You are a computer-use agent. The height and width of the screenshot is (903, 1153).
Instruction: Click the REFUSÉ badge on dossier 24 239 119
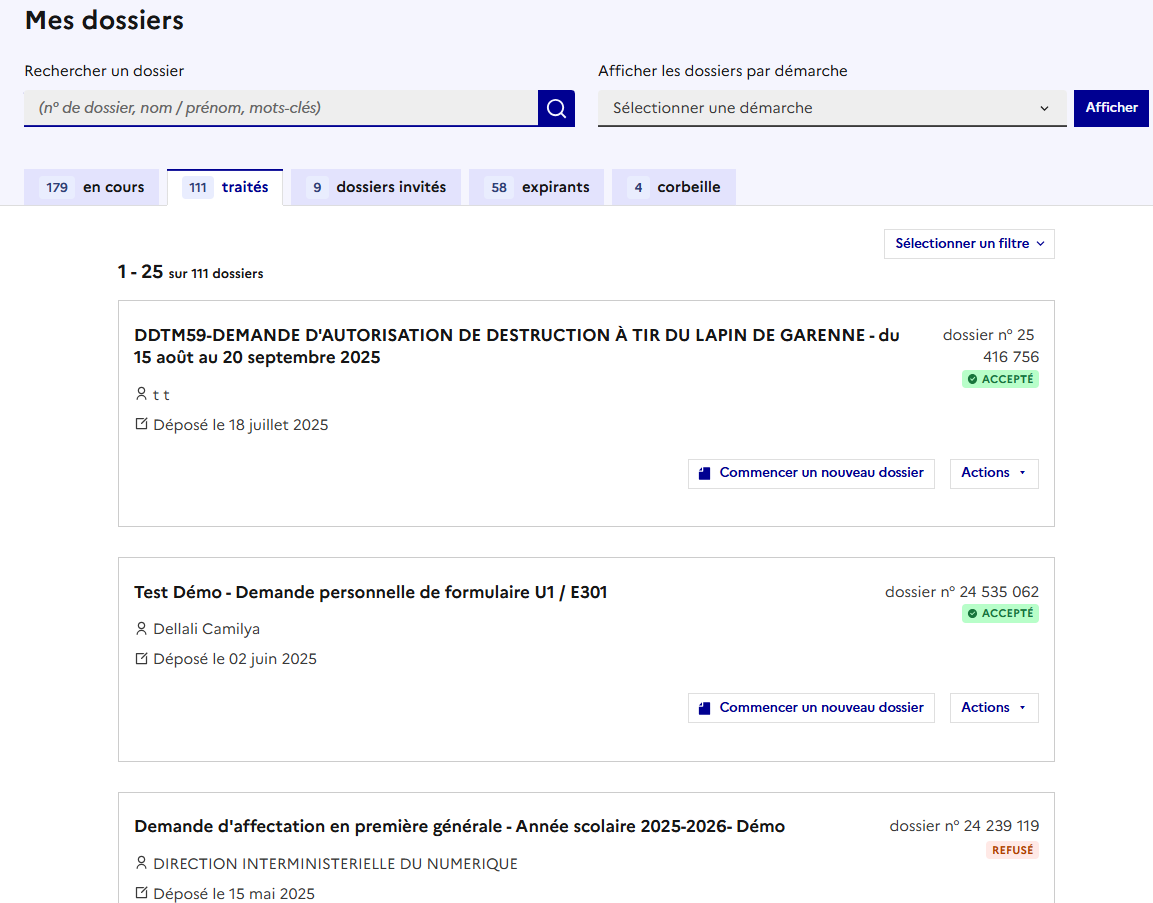point(1012,851)
